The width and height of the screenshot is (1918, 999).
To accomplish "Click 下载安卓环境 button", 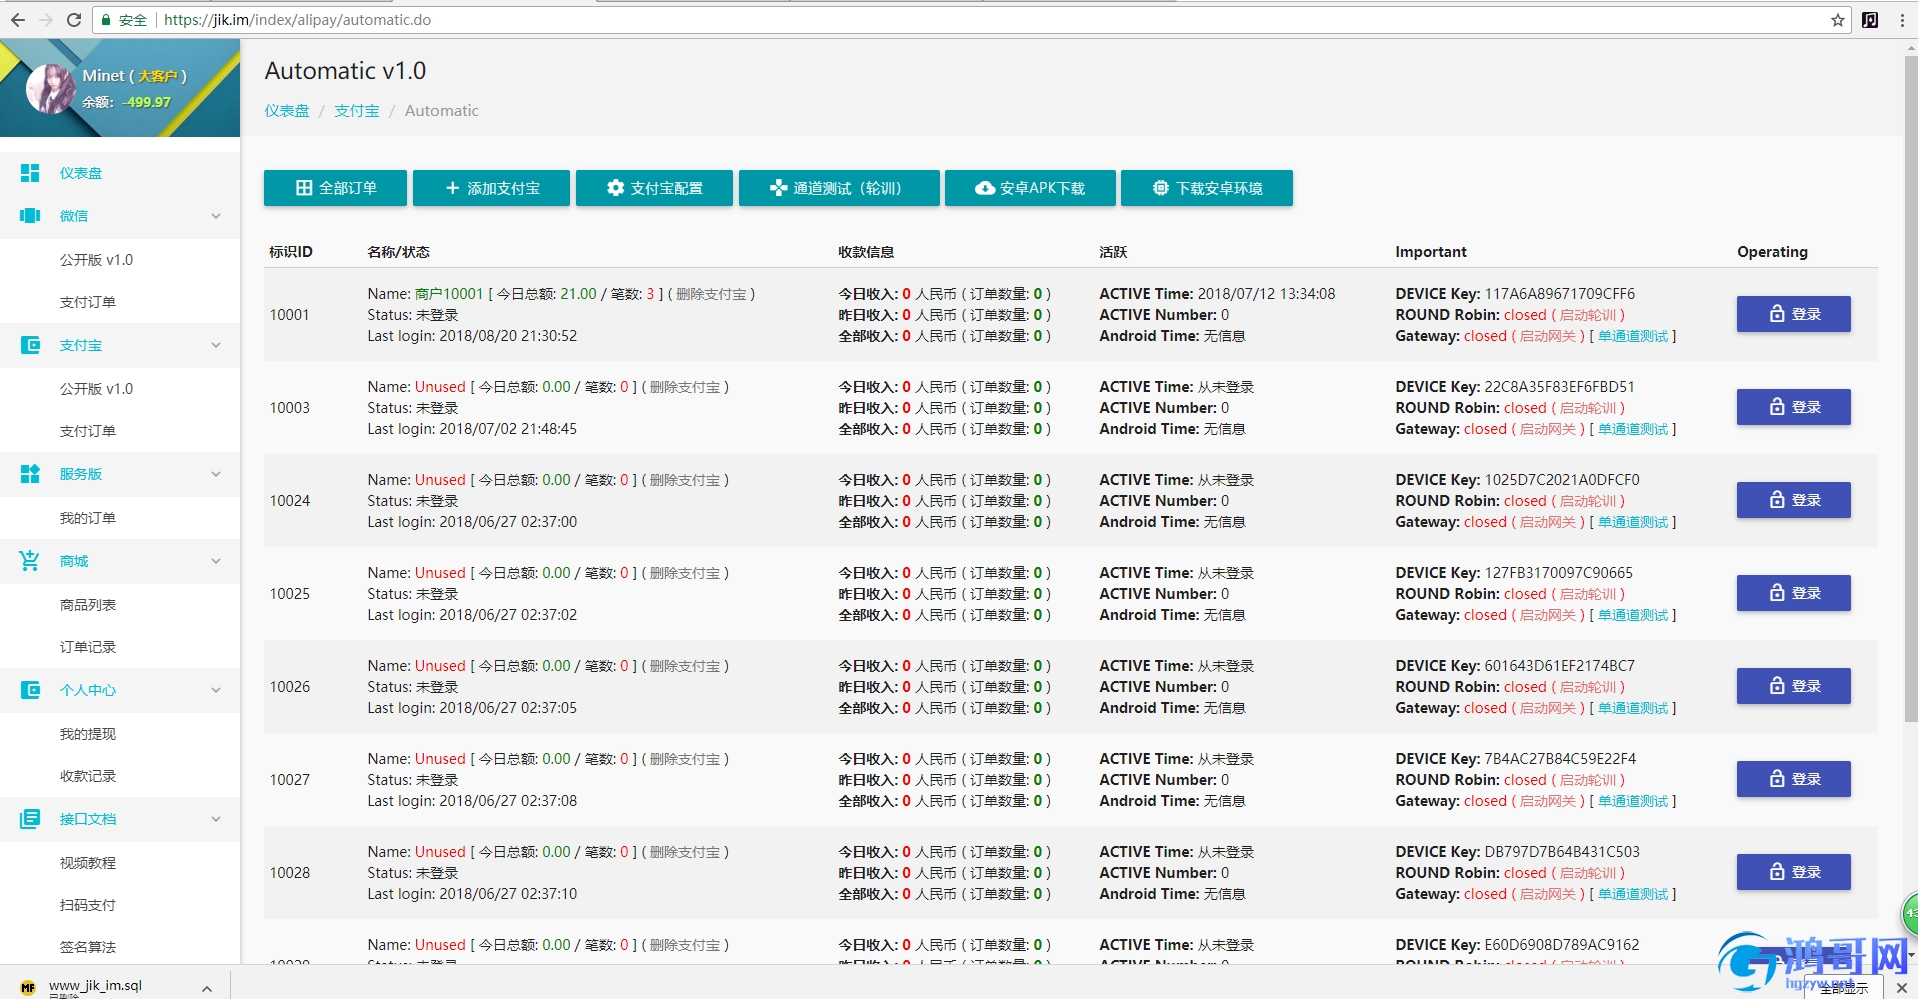I will tap(1207, 188).
